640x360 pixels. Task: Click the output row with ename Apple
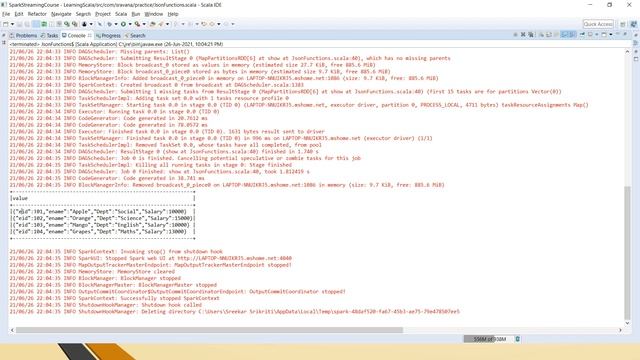(x=102, y=212)
